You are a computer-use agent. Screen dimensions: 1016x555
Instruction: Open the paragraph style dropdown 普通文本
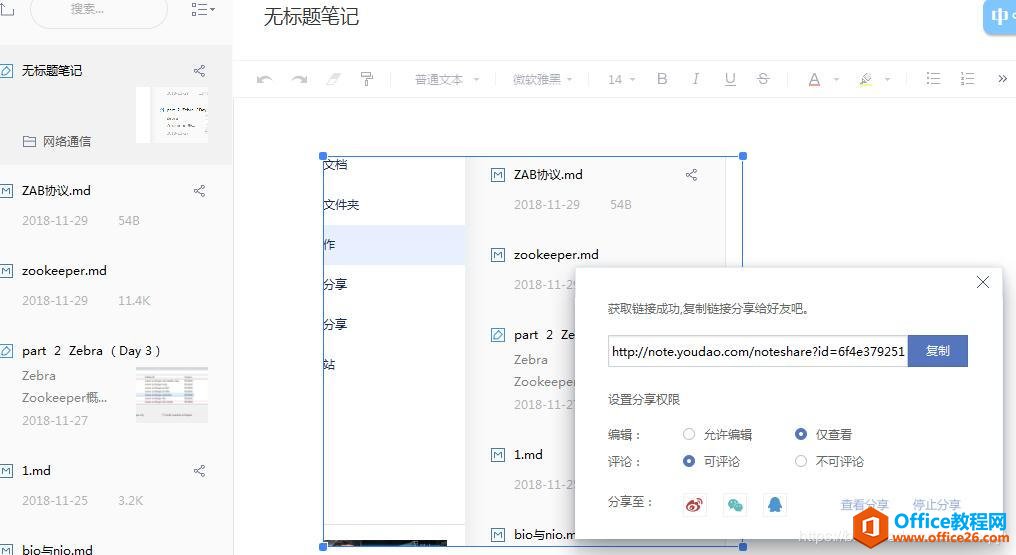pos(446,80)
